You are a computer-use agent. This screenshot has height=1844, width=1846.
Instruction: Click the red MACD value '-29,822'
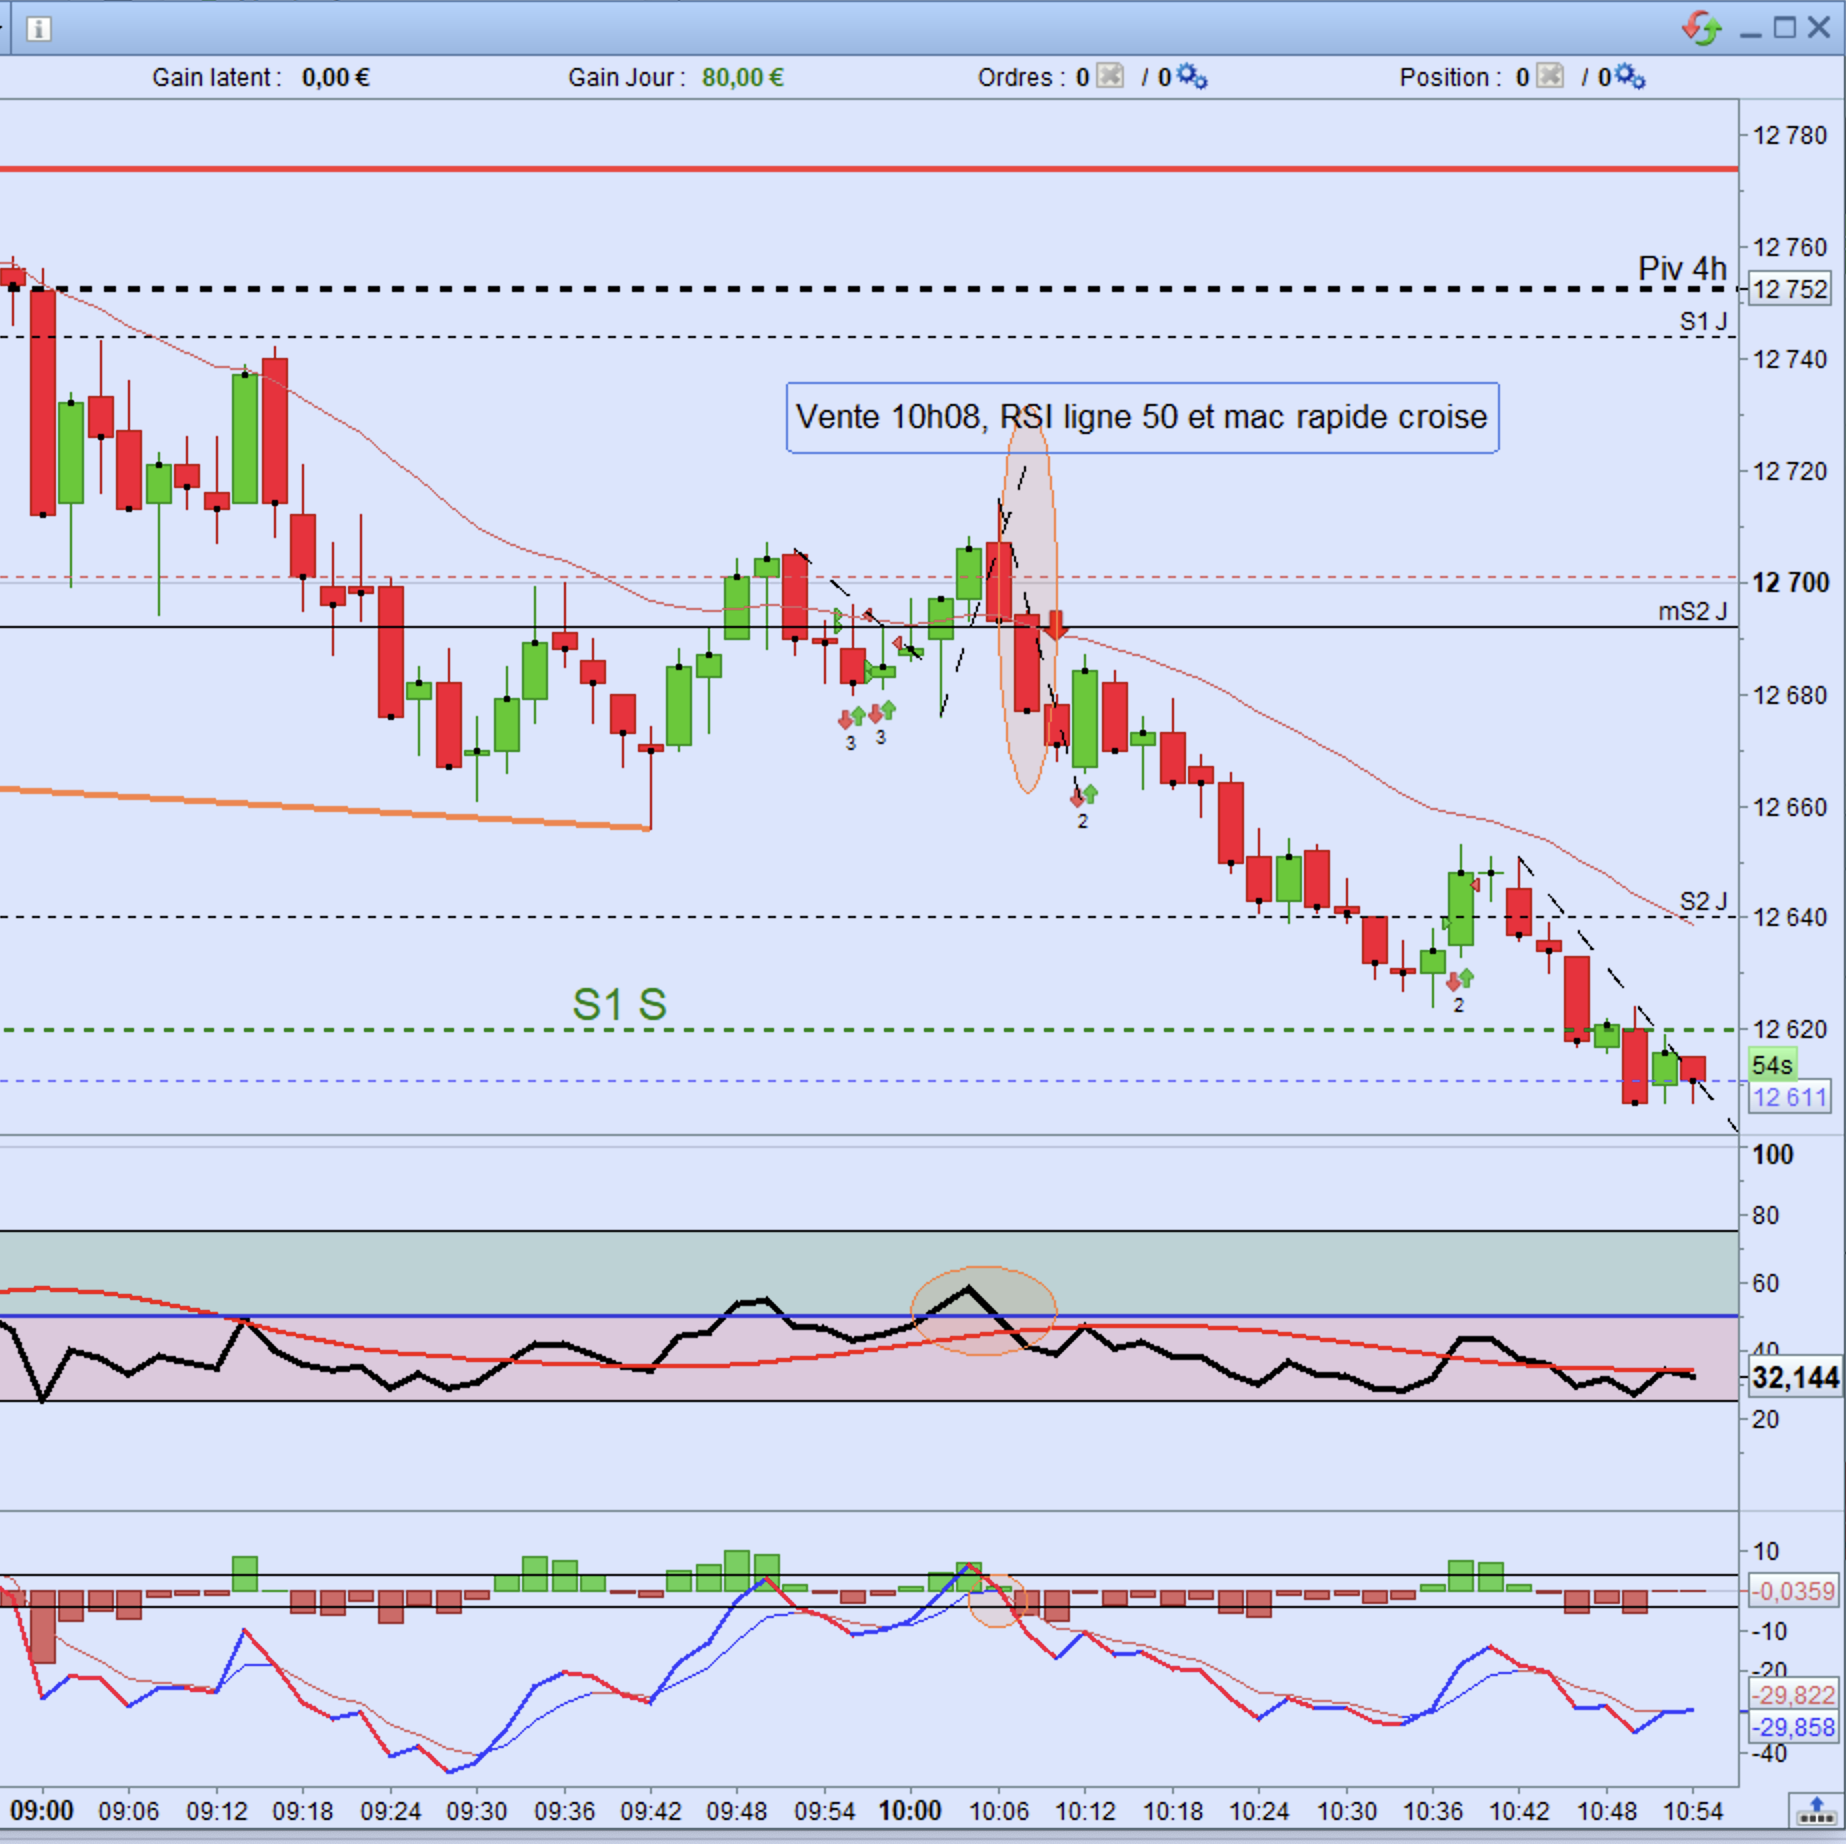pos(1794,1695)
